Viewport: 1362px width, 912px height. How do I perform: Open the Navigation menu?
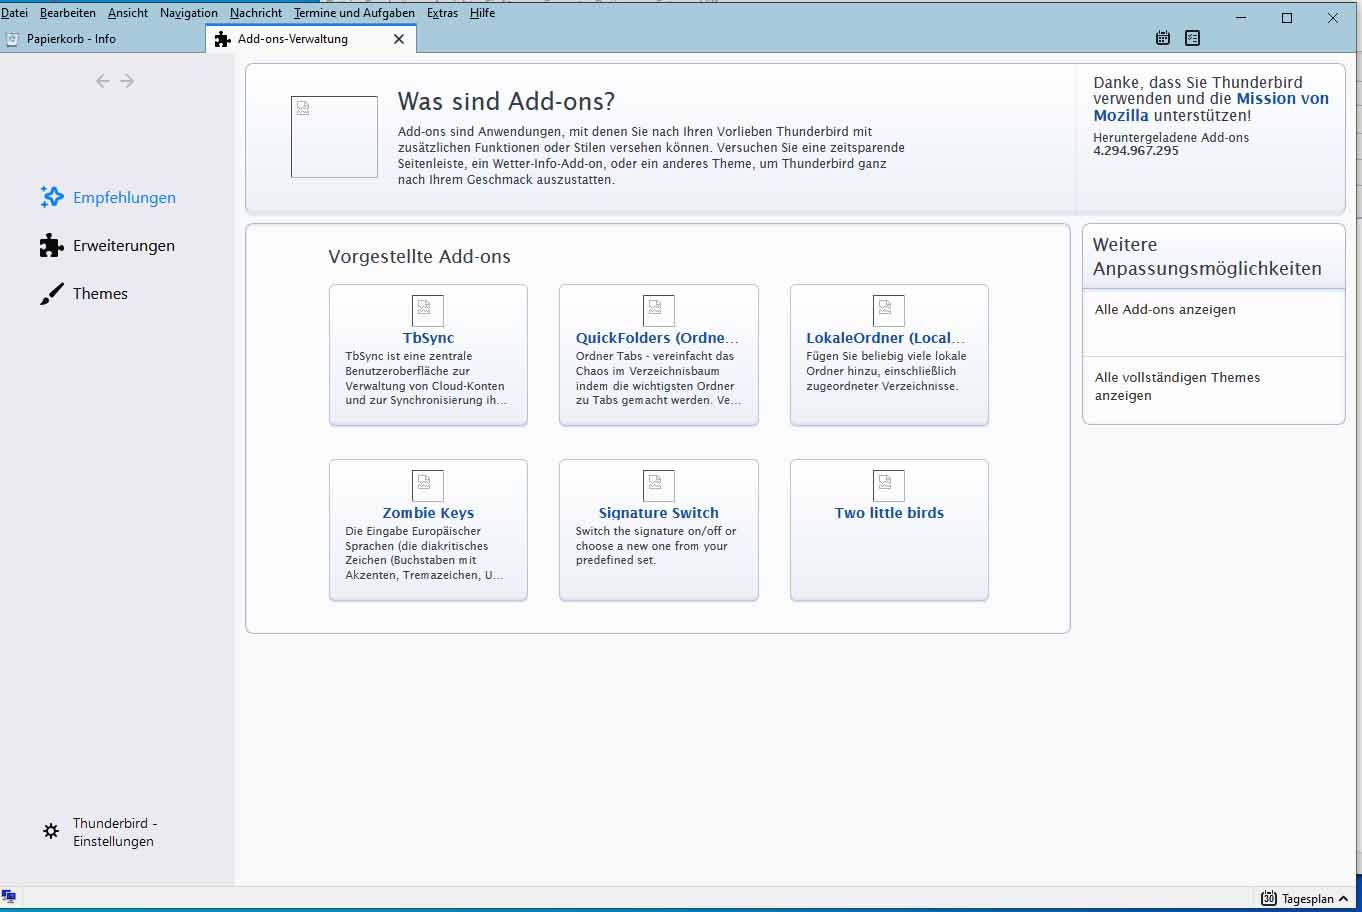[189, 13]
